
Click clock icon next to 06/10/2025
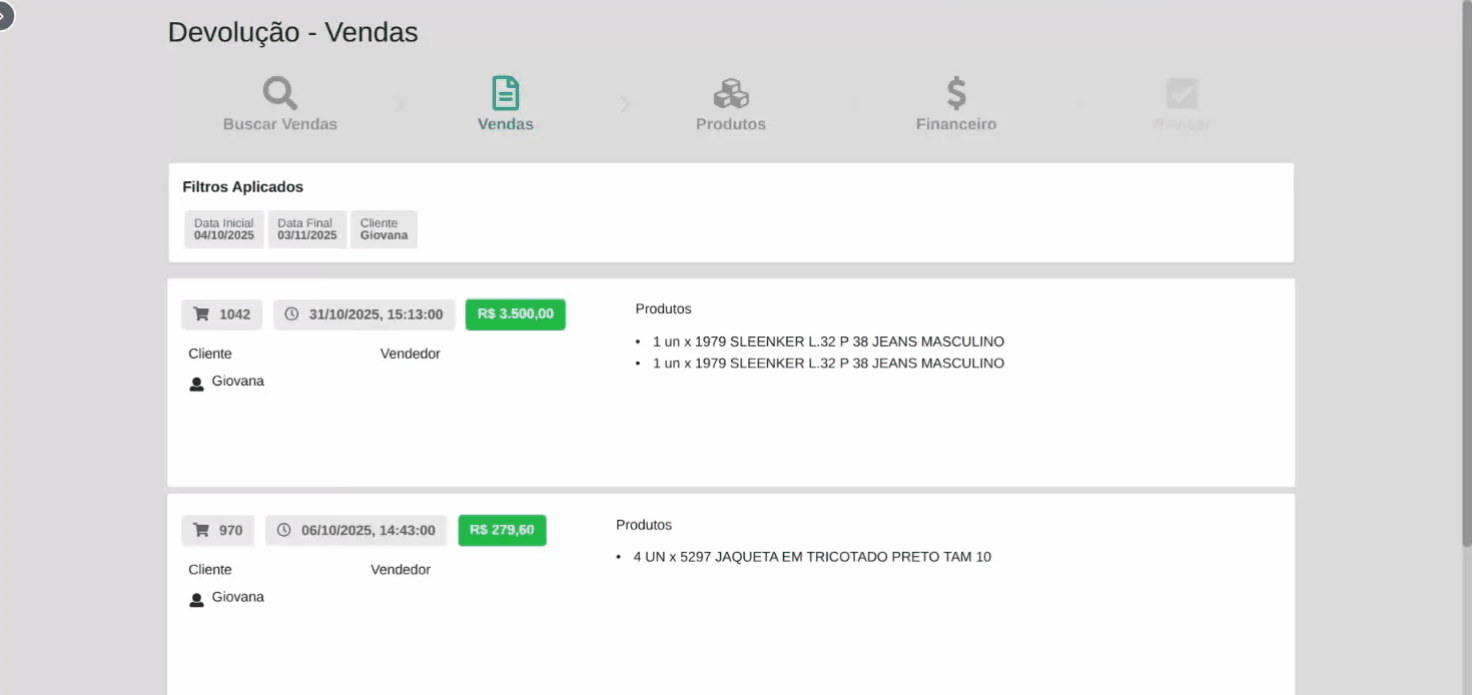(284, 530)
